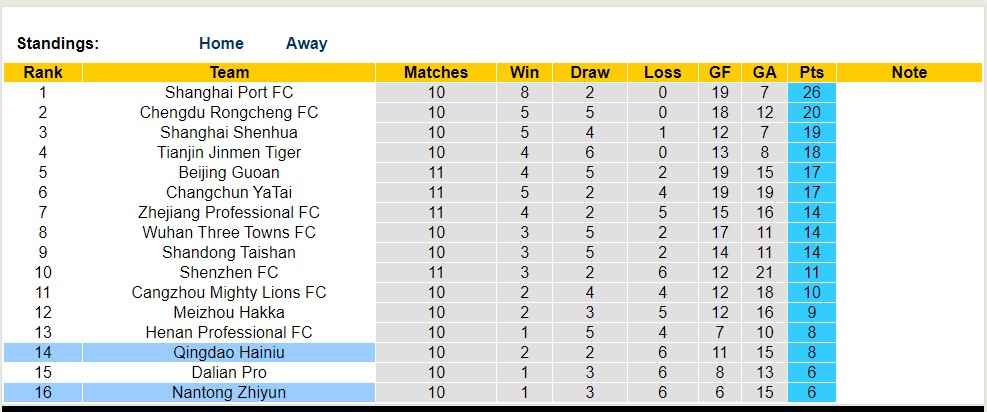
Task: Click the highlighted Nantong Zhiyun team
Action: click(229, 392)
